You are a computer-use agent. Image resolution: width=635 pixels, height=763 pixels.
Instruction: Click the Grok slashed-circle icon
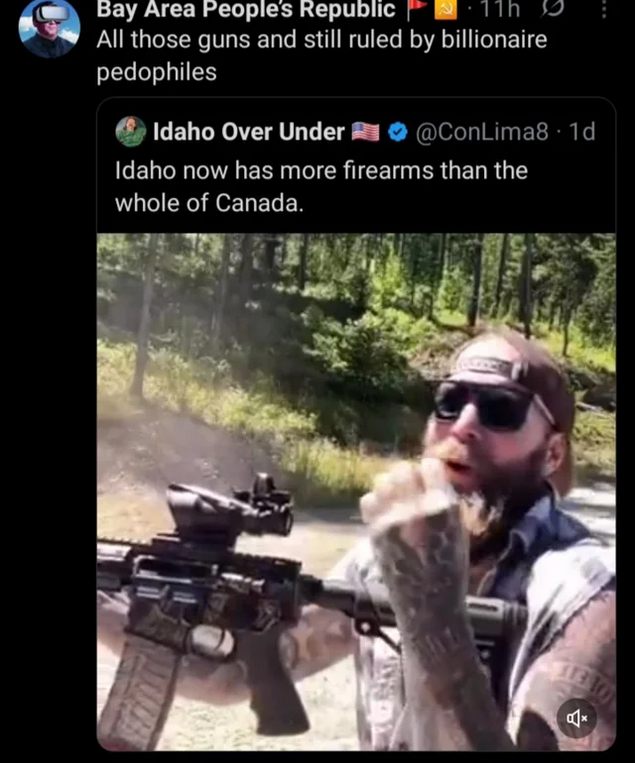coord(552,9)
